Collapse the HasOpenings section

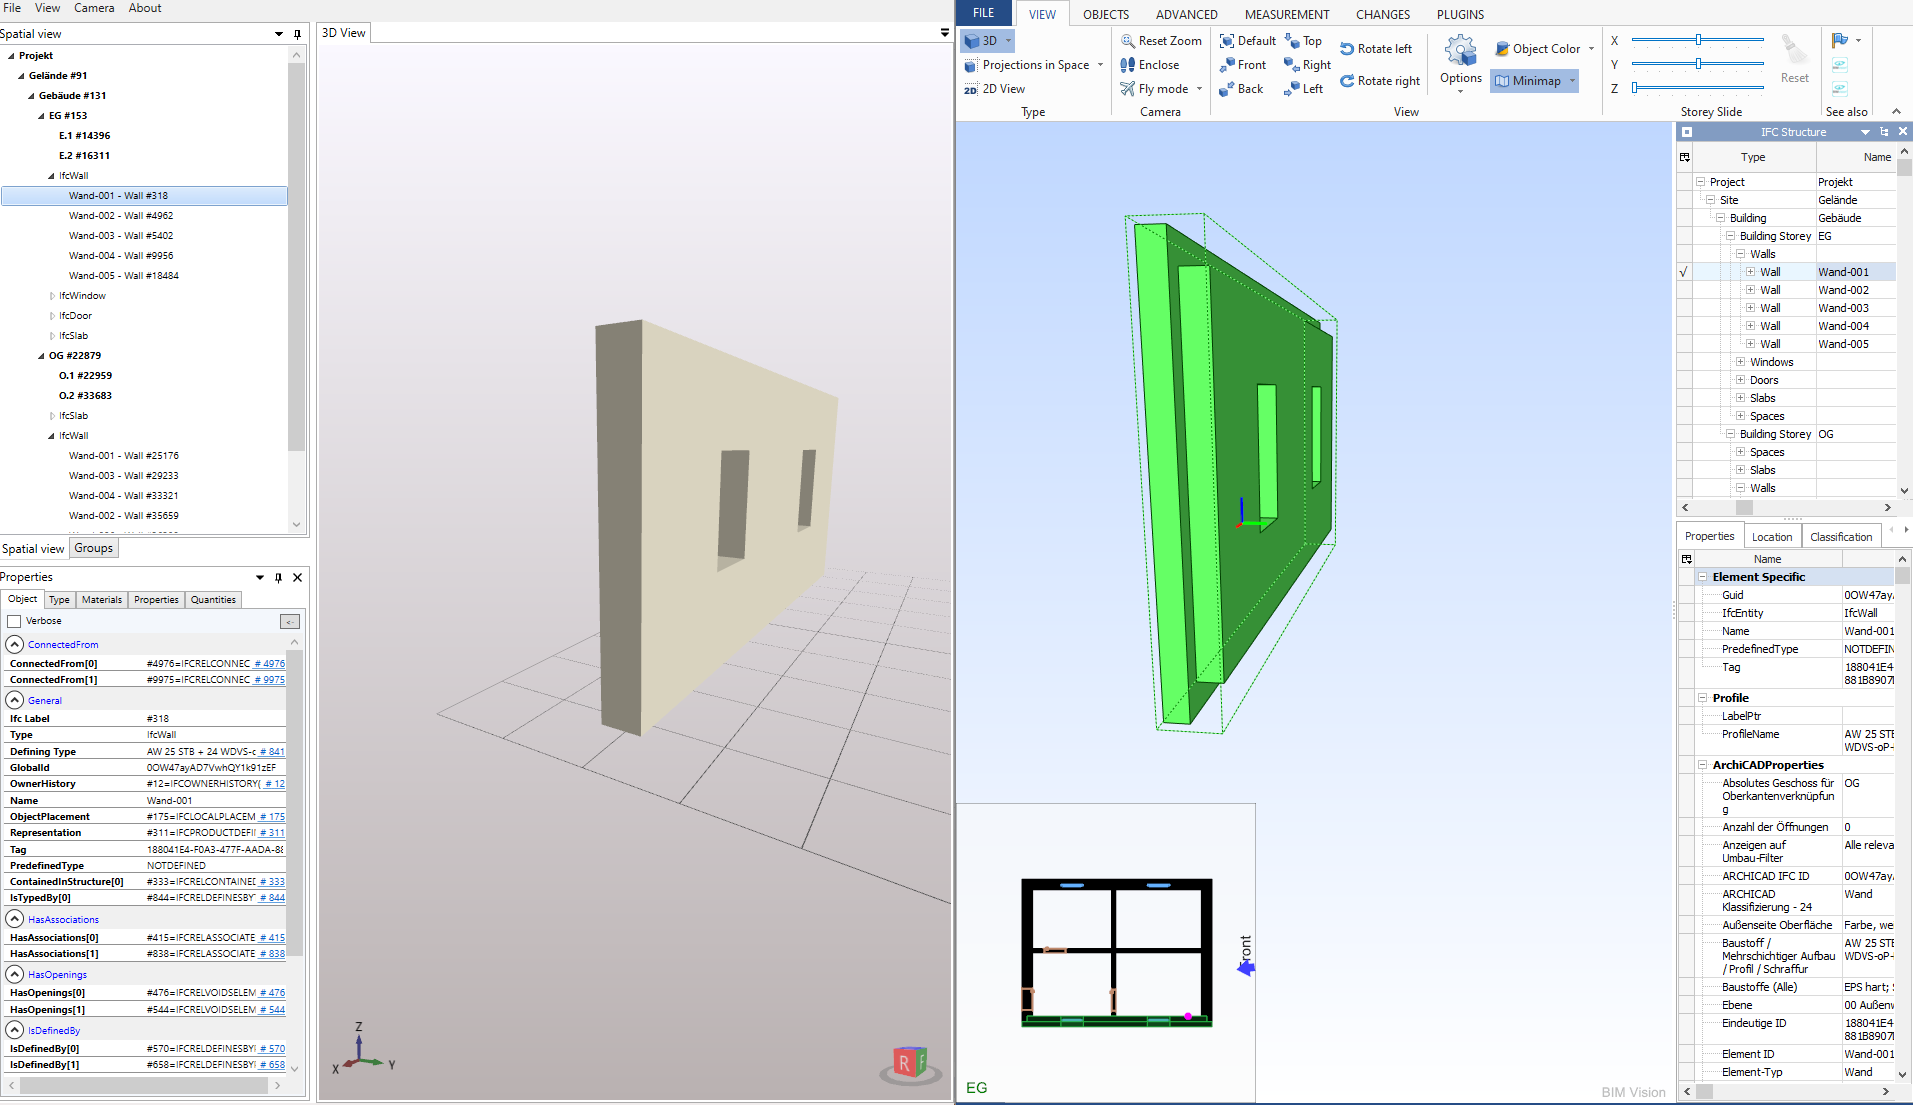coord(15,974)
